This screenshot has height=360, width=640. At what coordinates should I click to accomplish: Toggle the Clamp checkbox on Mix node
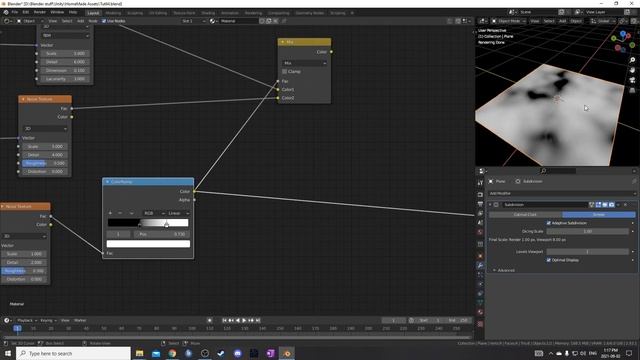284,71
